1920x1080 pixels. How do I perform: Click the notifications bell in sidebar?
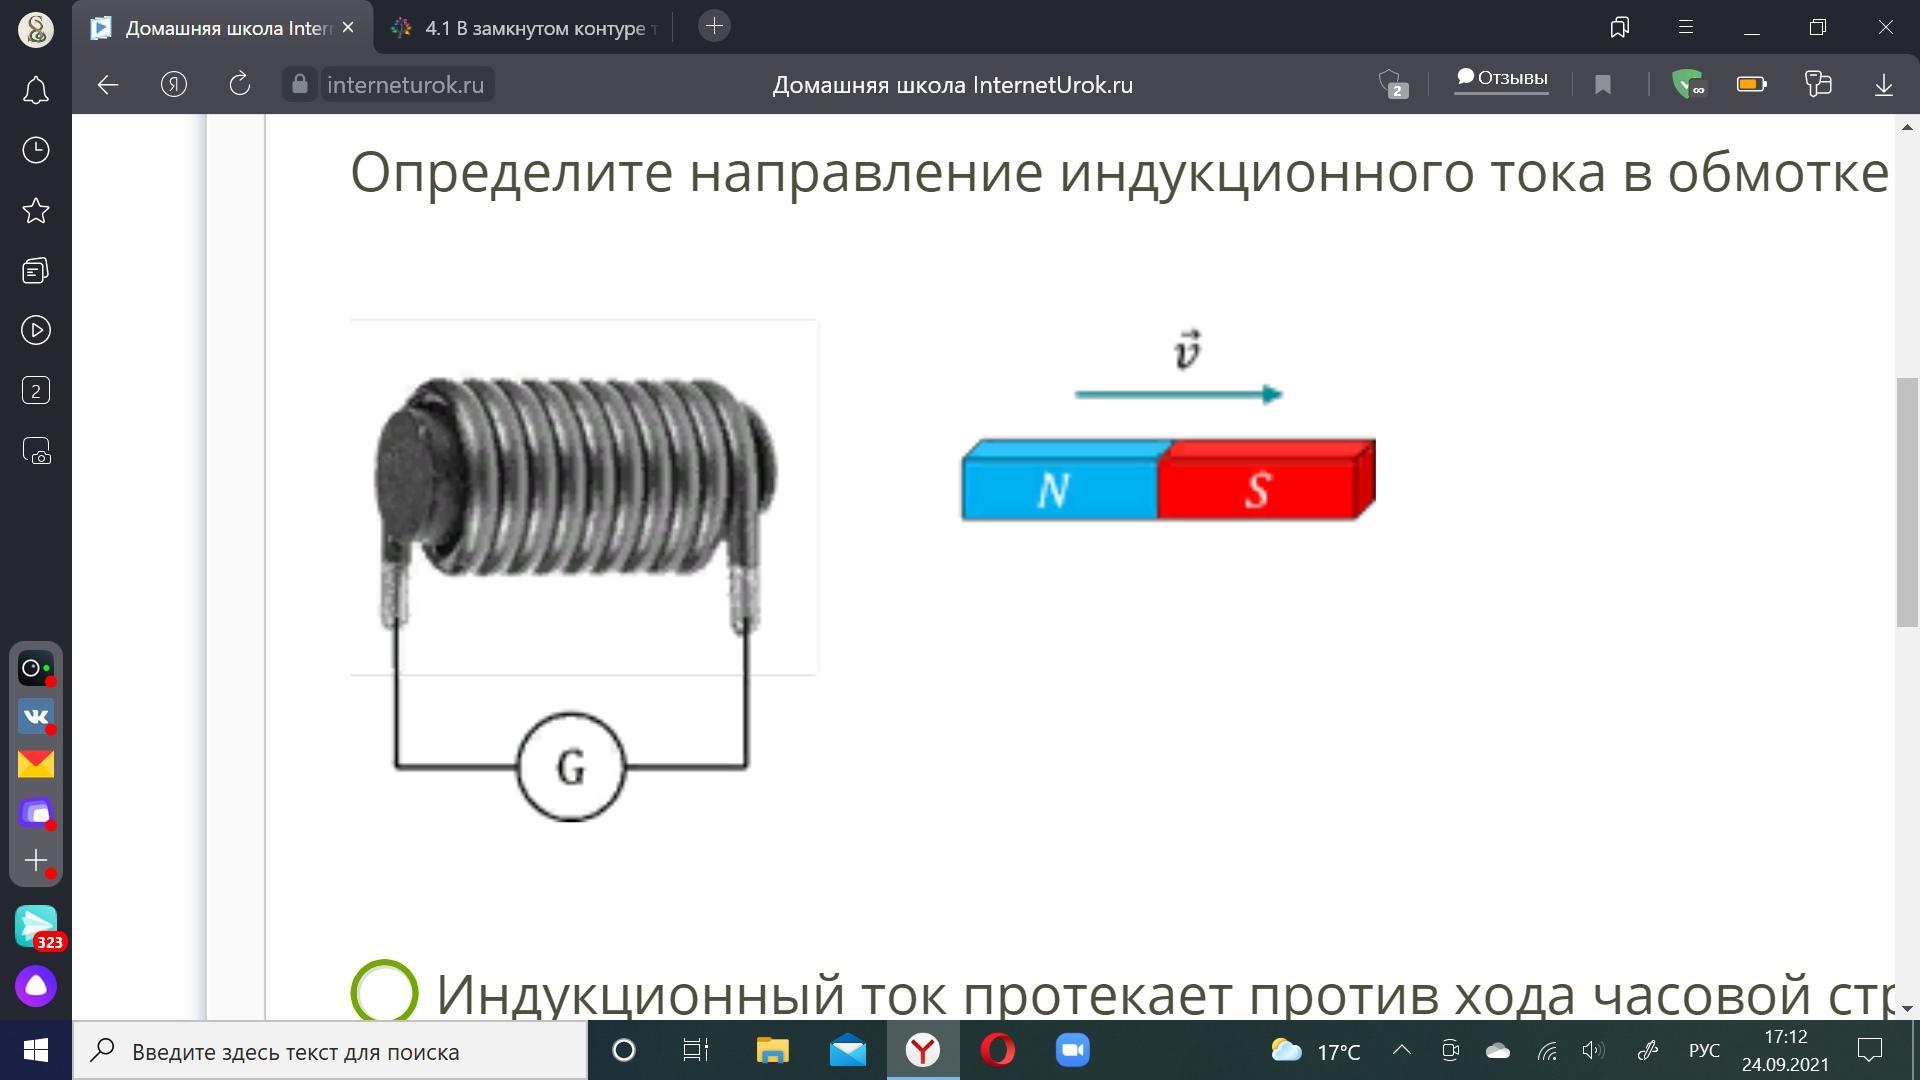click(36, 91)
